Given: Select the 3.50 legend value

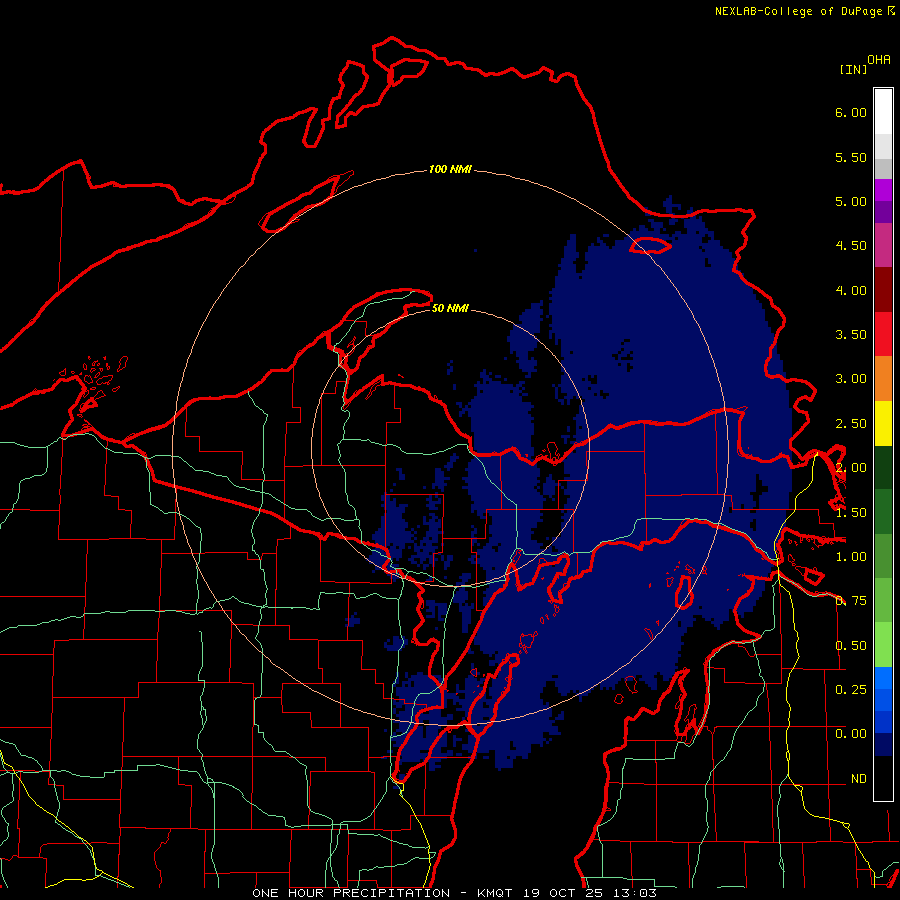Looking at the screenshot, I should [851, 335].
